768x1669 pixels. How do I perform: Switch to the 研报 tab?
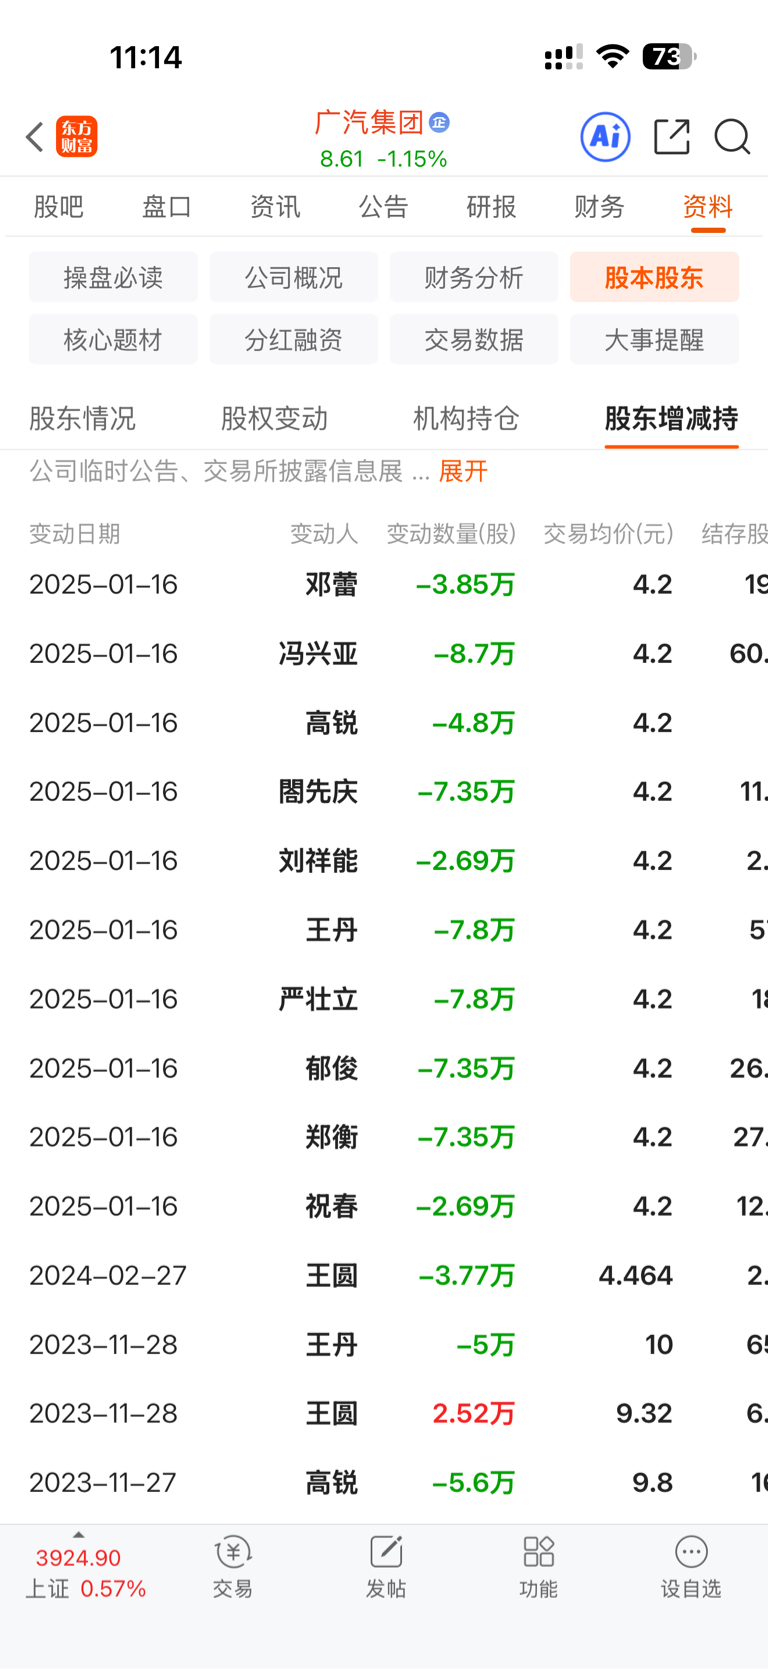click(x=491, y=207)
